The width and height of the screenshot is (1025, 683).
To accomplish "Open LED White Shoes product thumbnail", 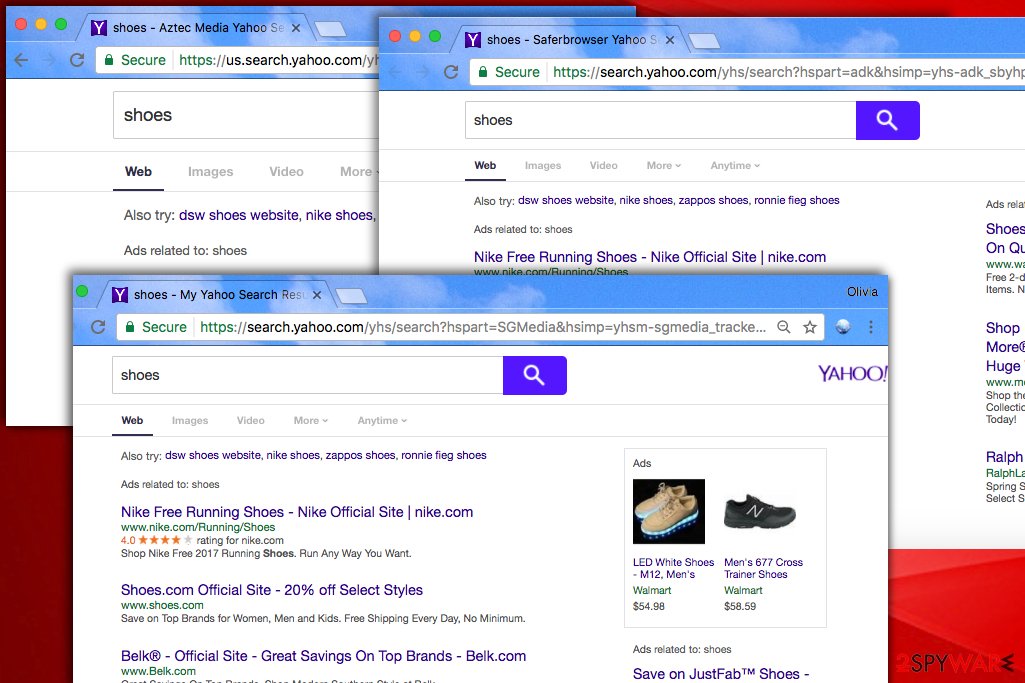I will [669, 511].
